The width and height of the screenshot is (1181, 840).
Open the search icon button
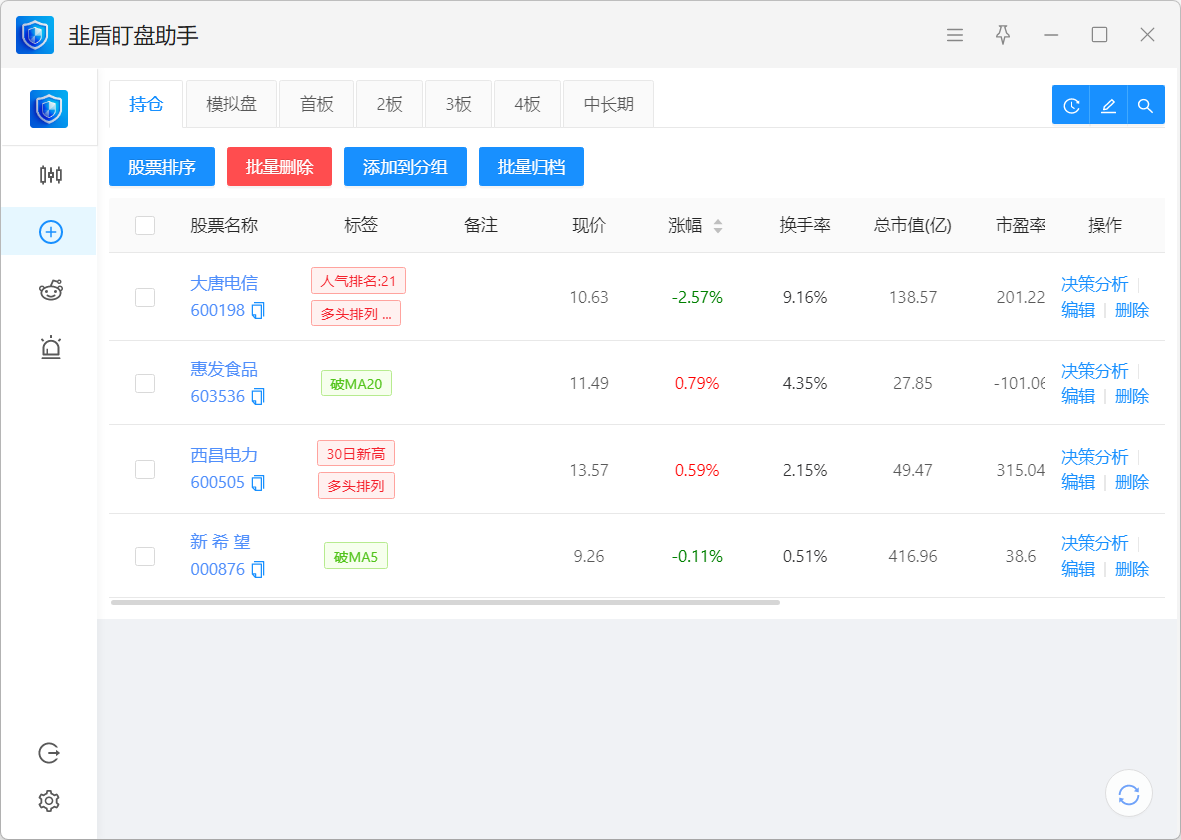pyautogui.click(x=1146, y=105)
